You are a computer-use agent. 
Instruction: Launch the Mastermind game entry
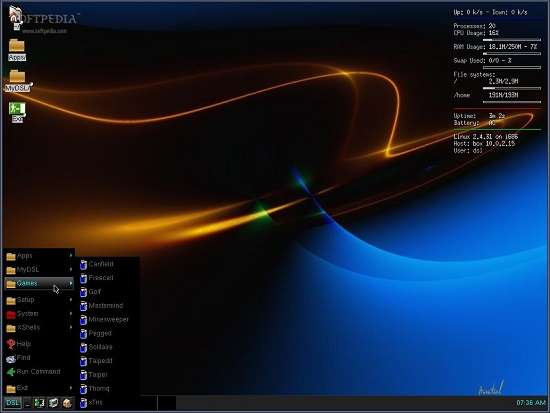(107, 306)
